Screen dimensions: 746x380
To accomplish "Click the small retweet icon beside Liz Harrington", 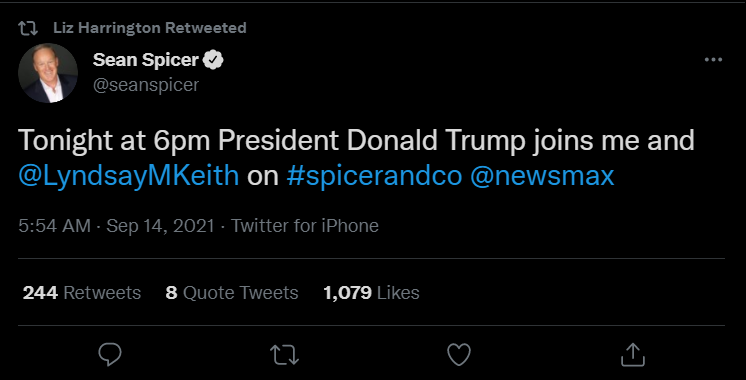I will click(x=28, y=28).
